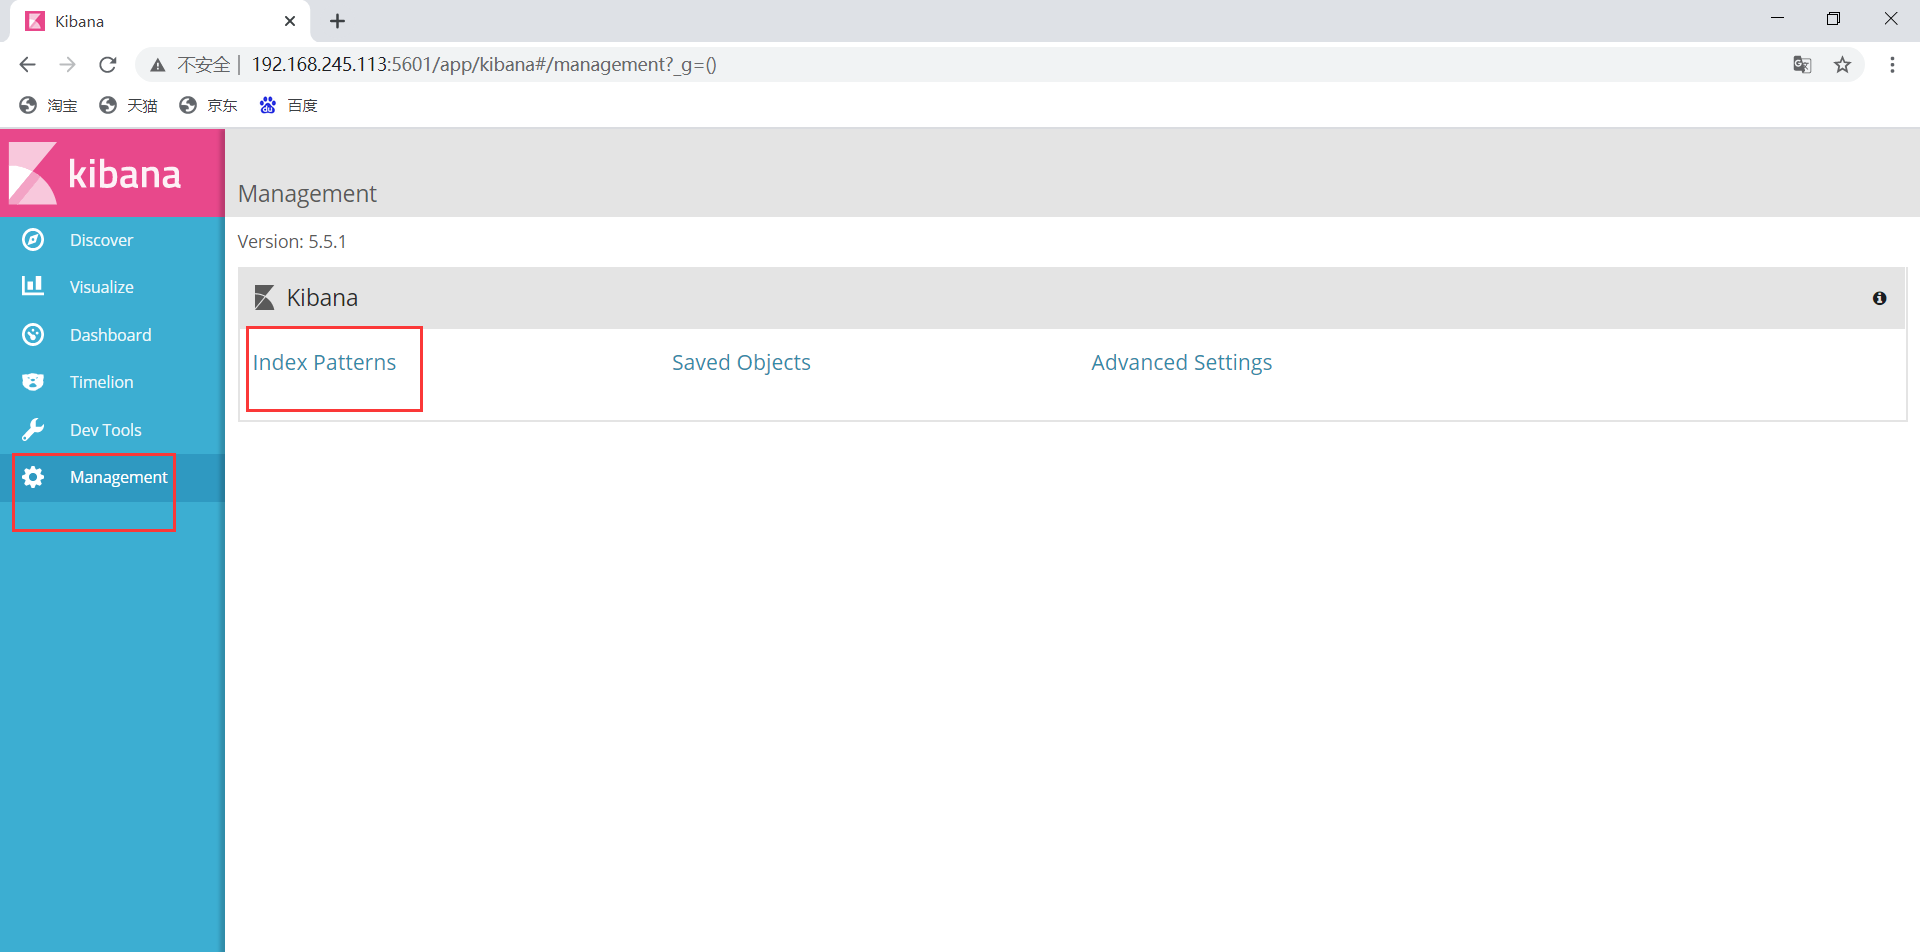The height and width of the screenshot is (952, 1920).
Task: Open Advanced Settings link
Action: (x=1181, y=362)
